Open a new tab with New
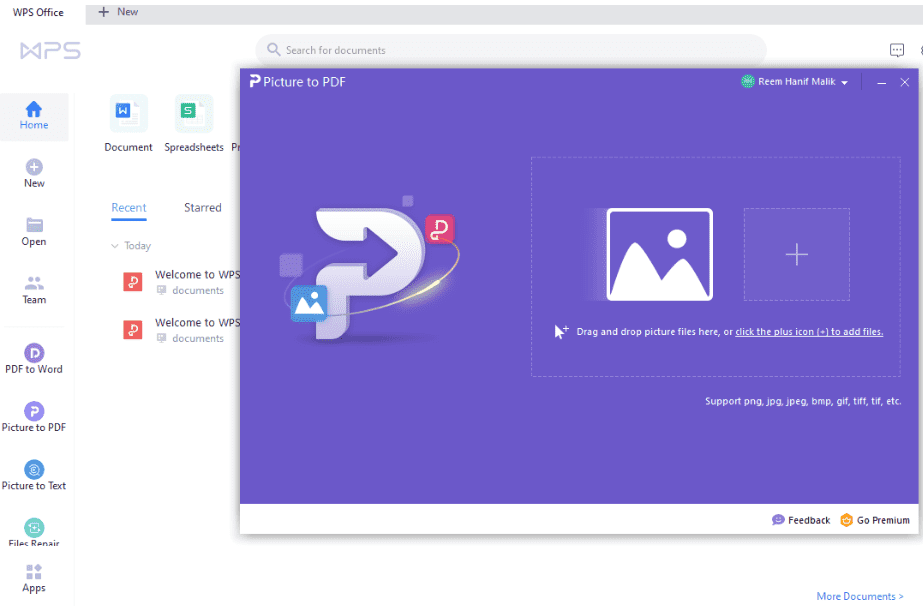The image size is (923, 607). pyautogui.click(x=118, y=12)
